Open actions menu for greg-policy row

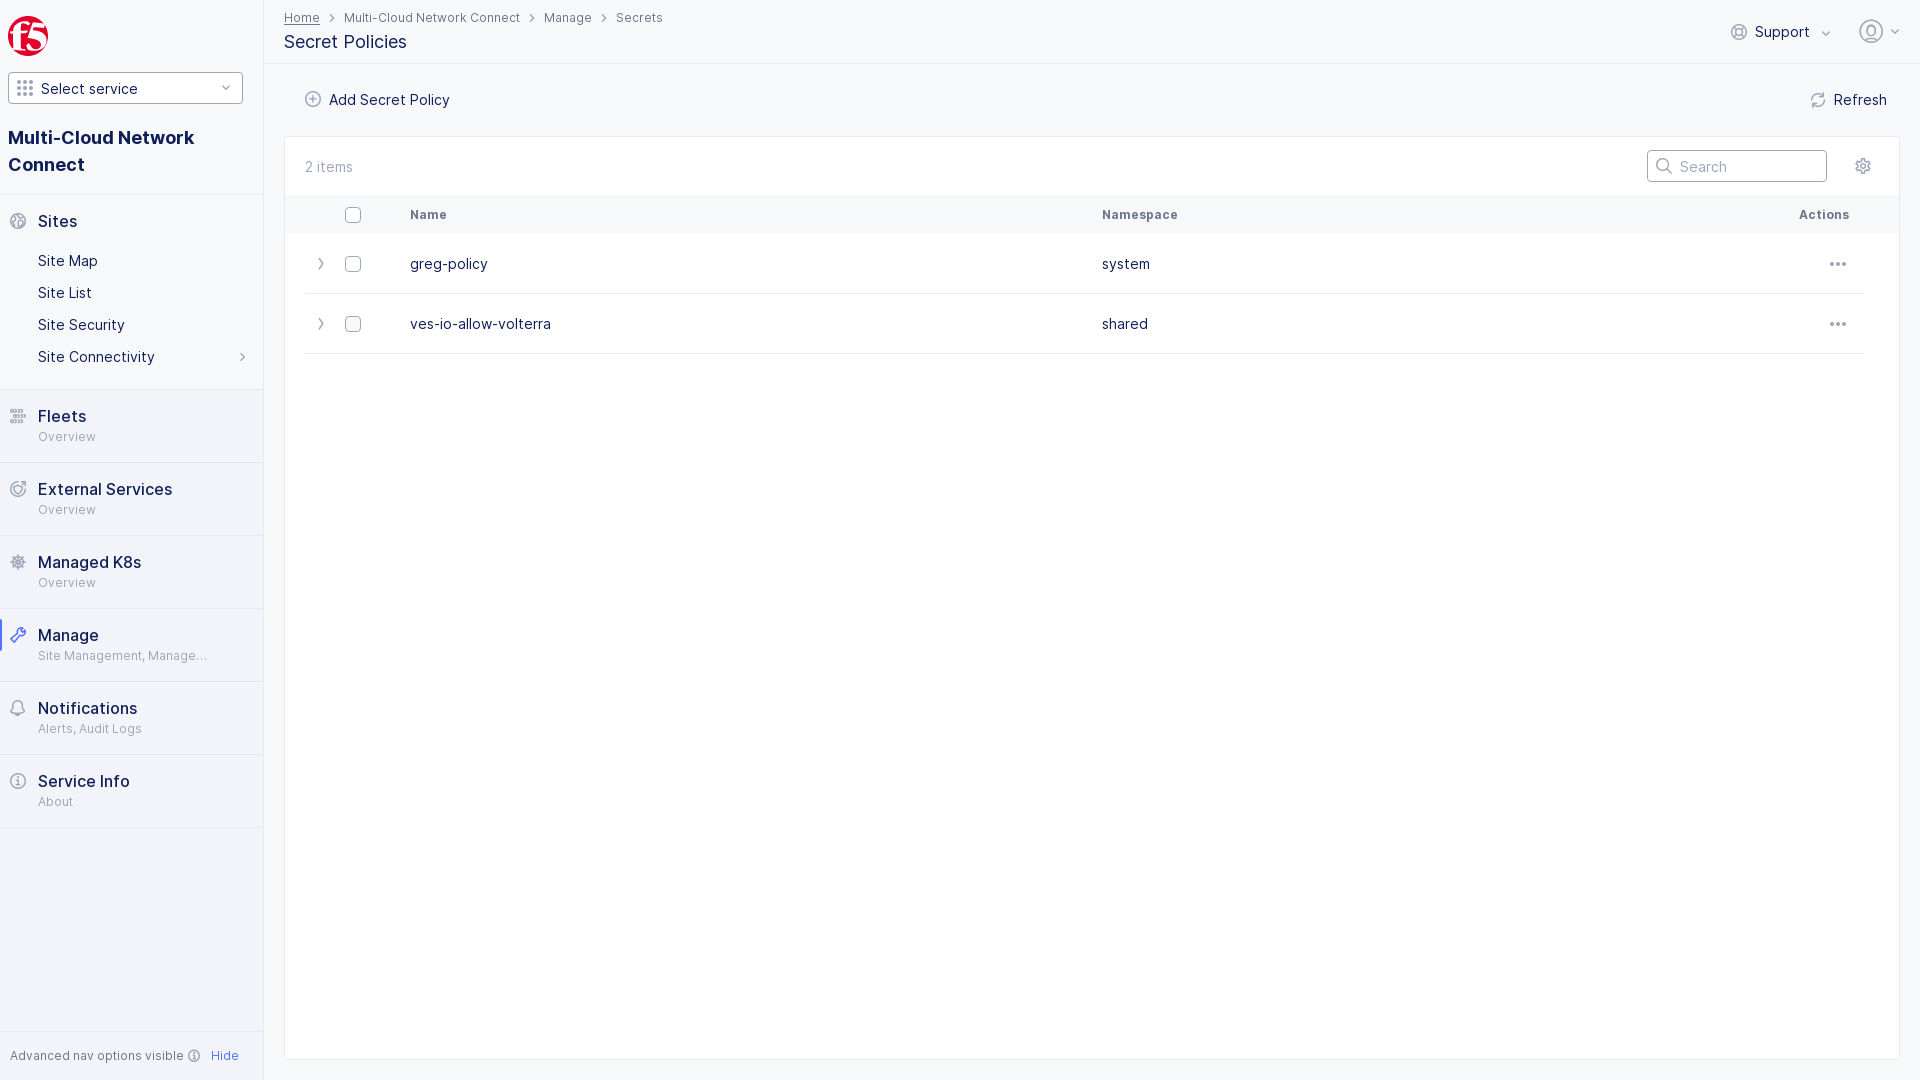coord(1837,264)
